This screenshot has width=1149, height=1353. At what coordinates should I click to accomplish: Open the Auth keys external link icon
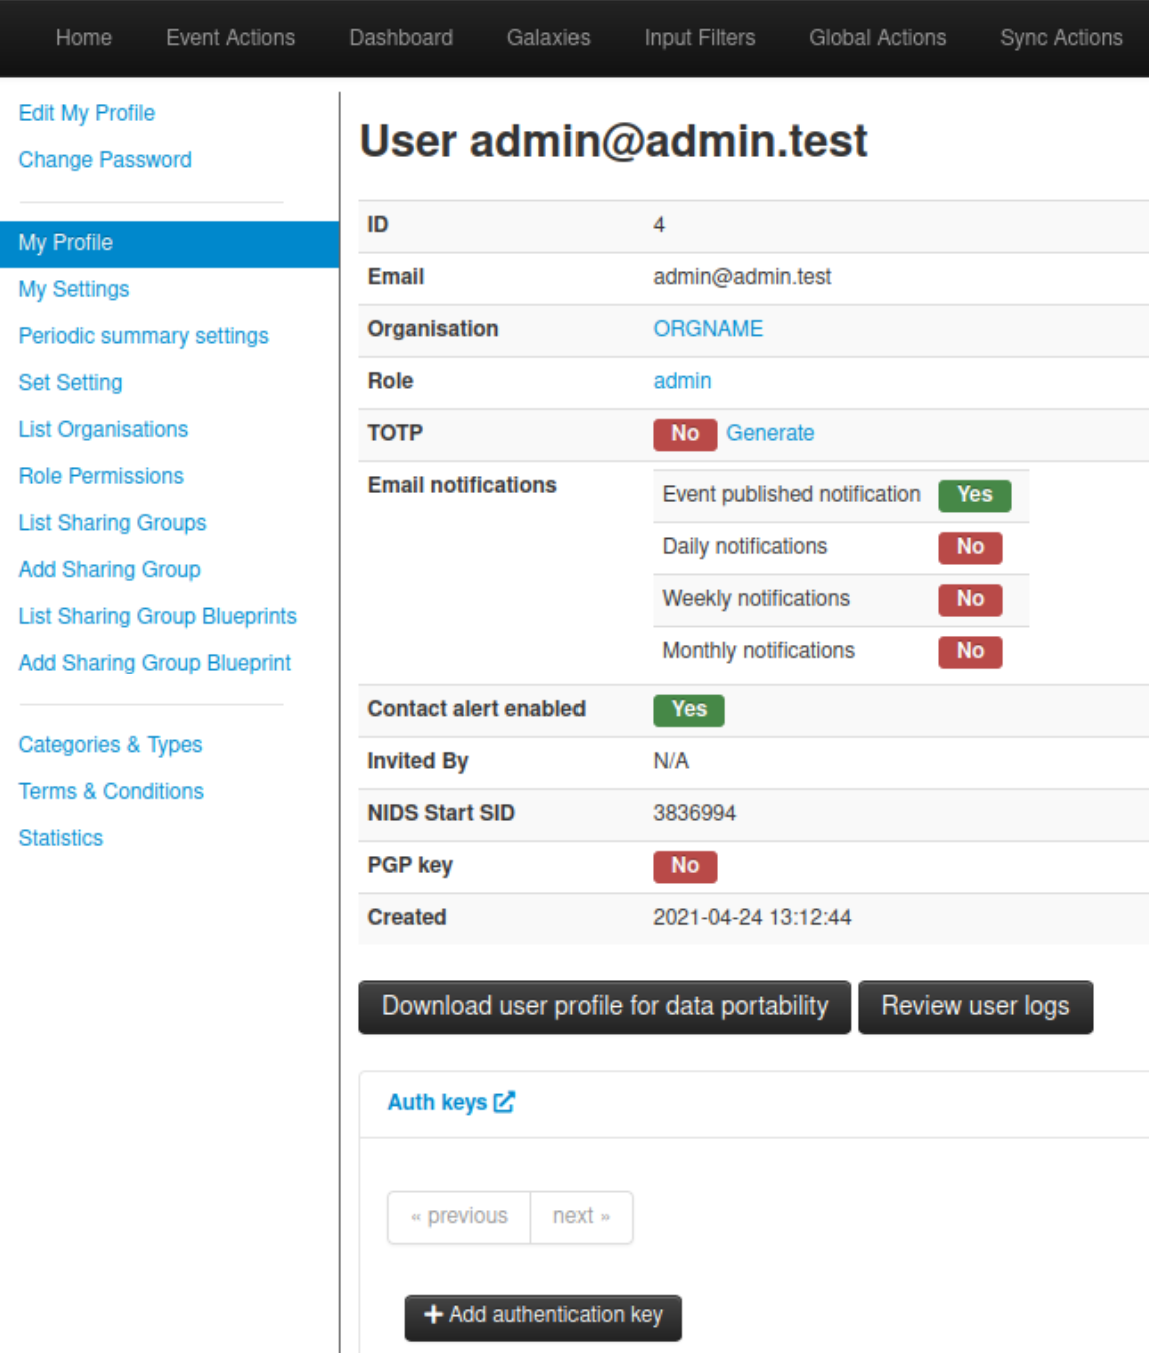pyautogui.click(x=504, y=1102)
